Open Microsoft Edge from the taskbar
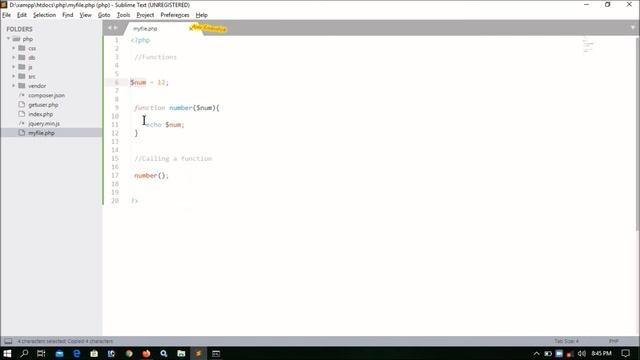This screenshot has height=360, width=640. click(76, 353)
